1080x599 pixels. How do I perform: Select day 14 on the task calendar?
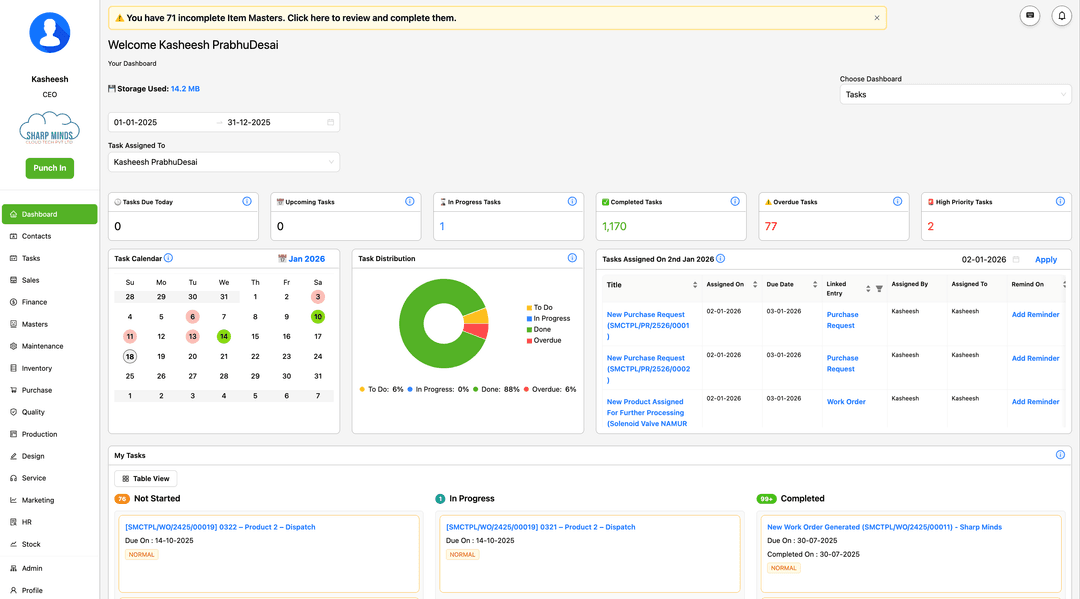tap(223, 336)
